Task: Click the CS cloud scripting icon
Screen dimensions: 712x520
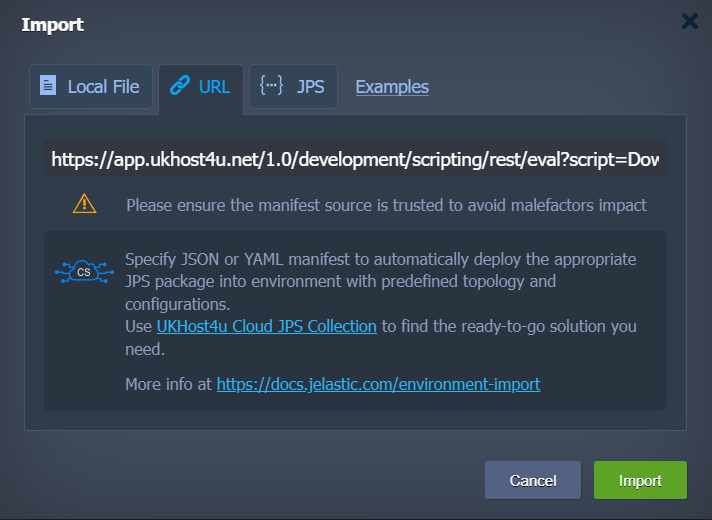Action: [84, 272]
